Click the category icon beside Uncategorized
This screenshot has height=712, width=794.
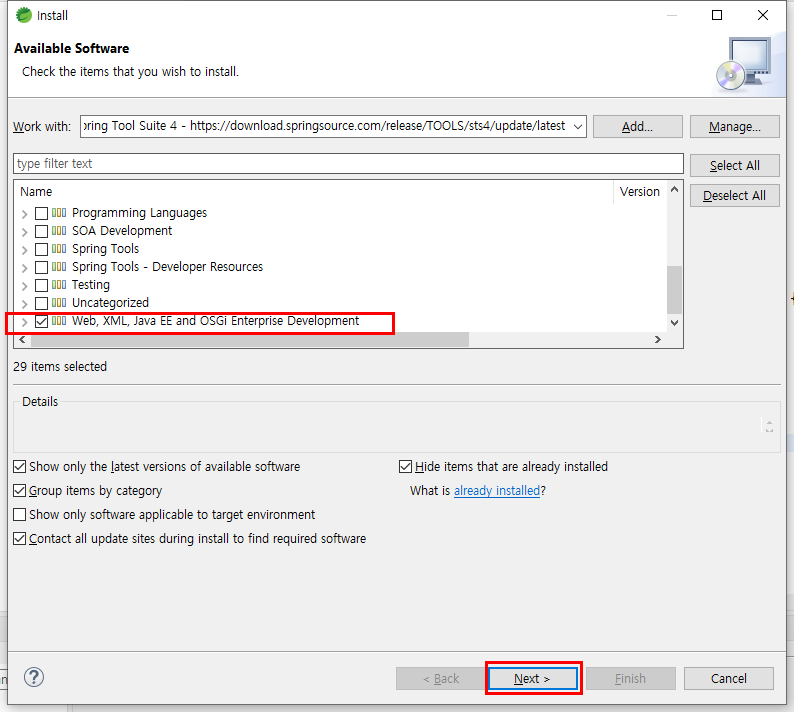click(59, 303)
